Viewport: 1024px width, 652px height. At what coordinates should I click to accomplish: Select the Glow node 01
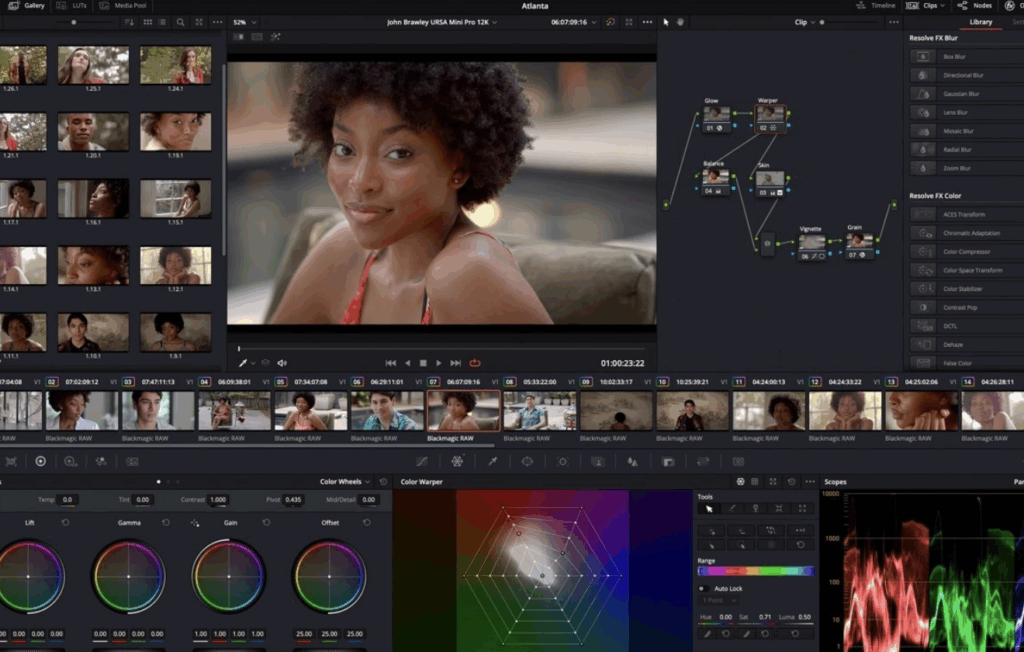[x=716, y=118]
